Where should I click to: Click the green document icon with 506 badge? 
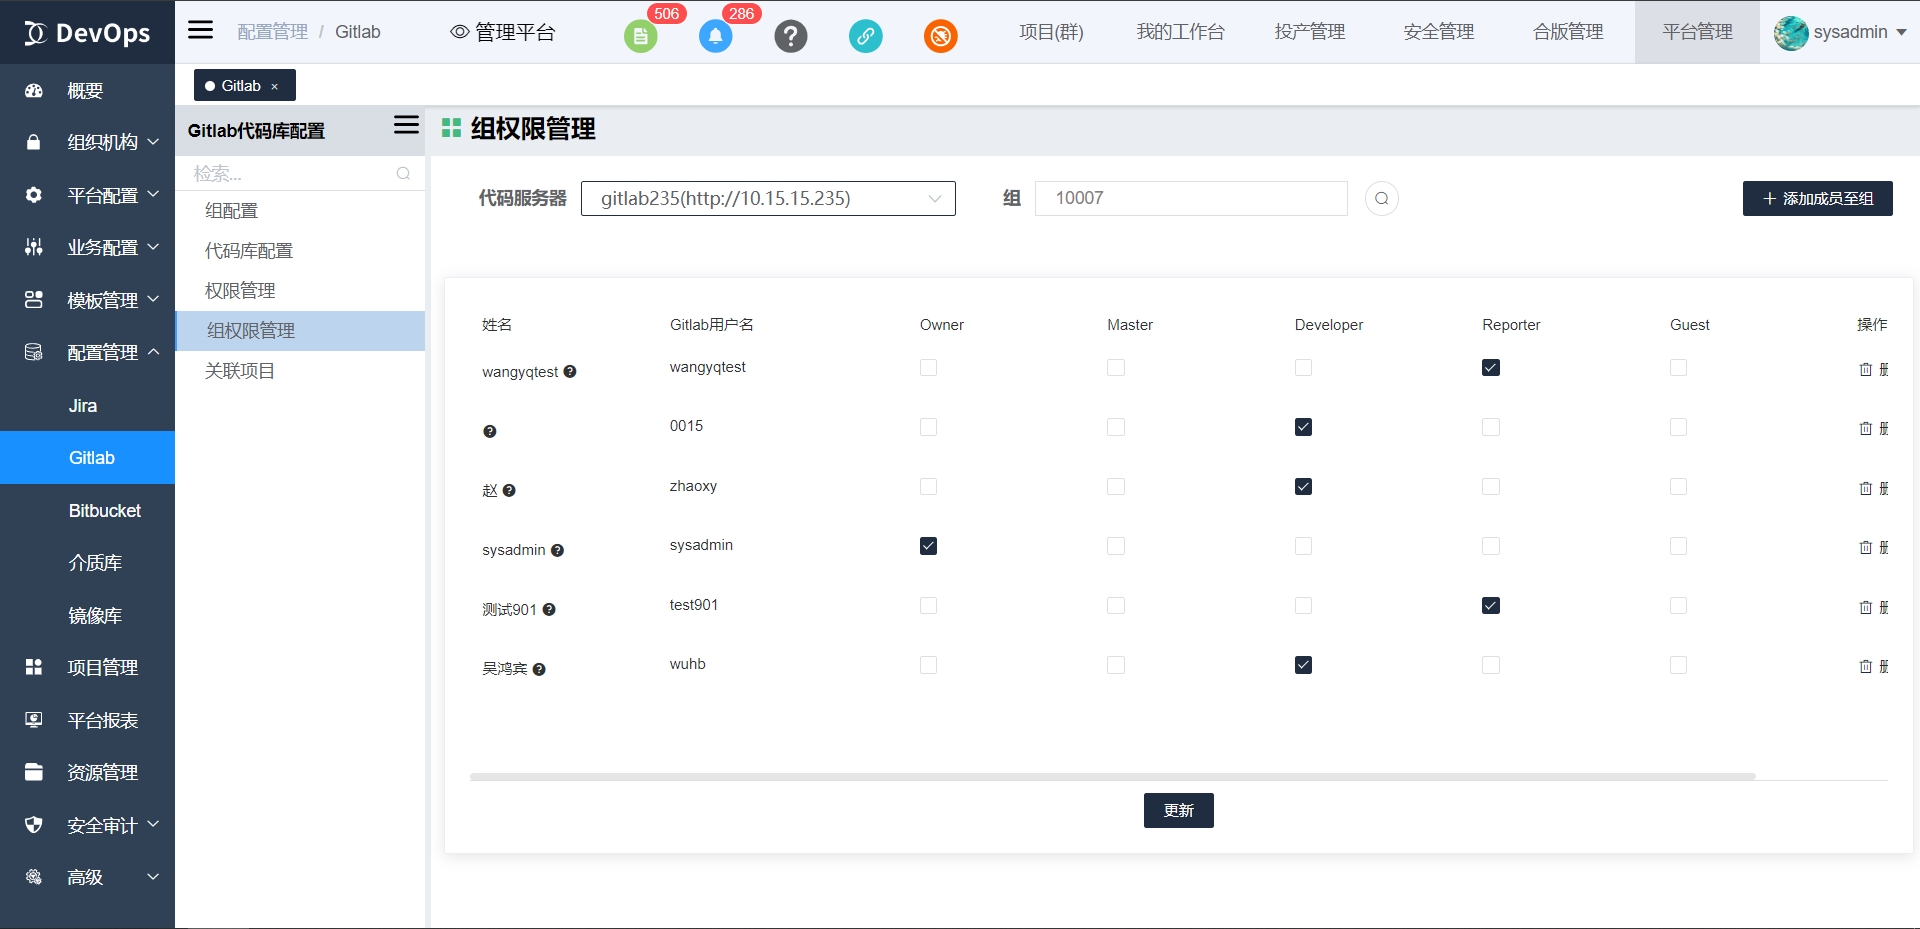[x=640, y=37]
